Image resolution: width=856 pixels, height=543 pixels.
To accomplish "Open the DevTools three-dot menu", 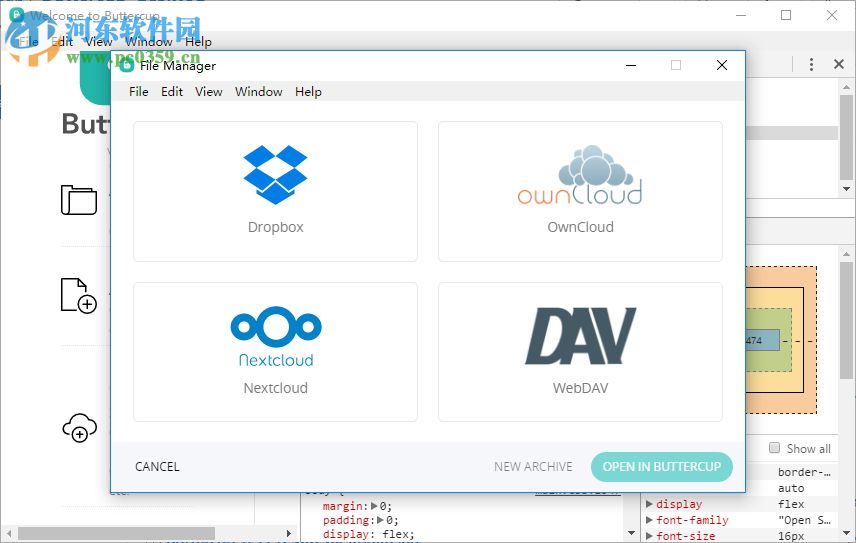I will 811,64.
